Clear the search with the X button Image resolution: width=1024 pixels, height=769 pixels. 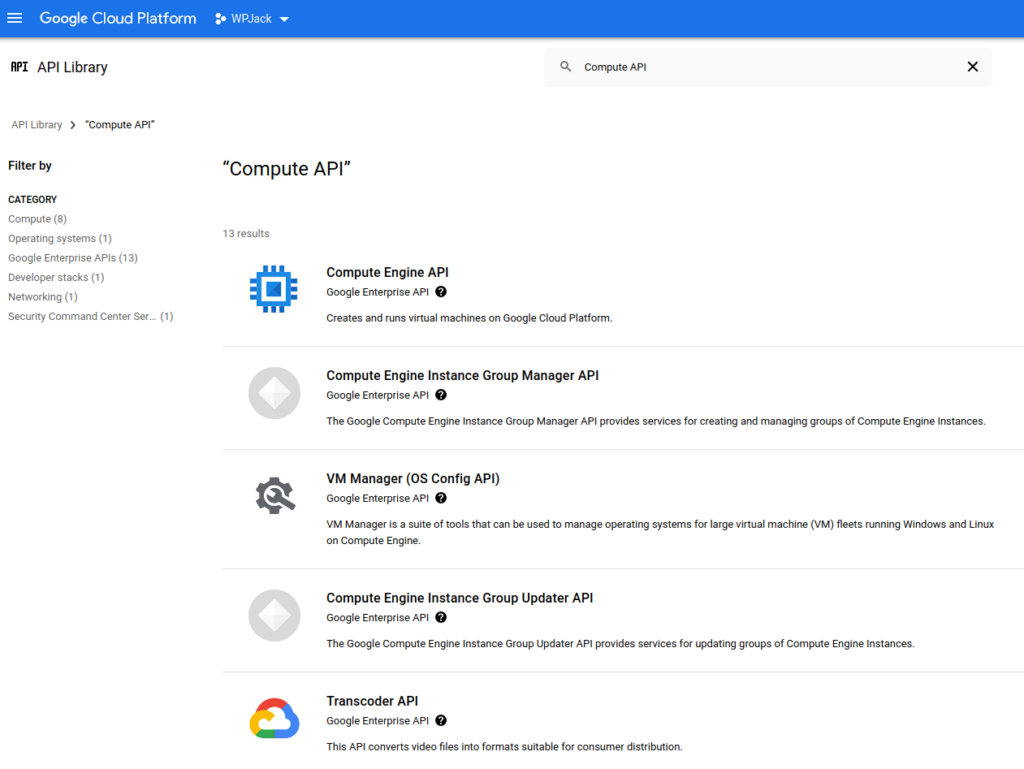coord(972,67)
